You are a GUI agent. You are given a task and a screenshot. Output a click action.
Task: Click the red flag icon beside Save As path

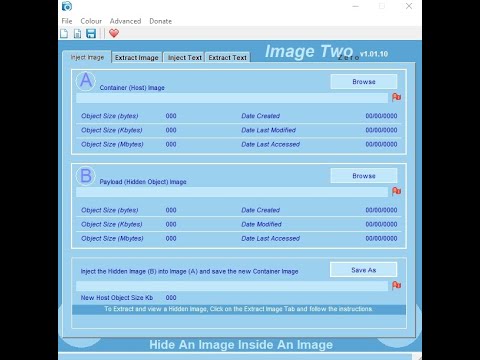tap(396, 285)
